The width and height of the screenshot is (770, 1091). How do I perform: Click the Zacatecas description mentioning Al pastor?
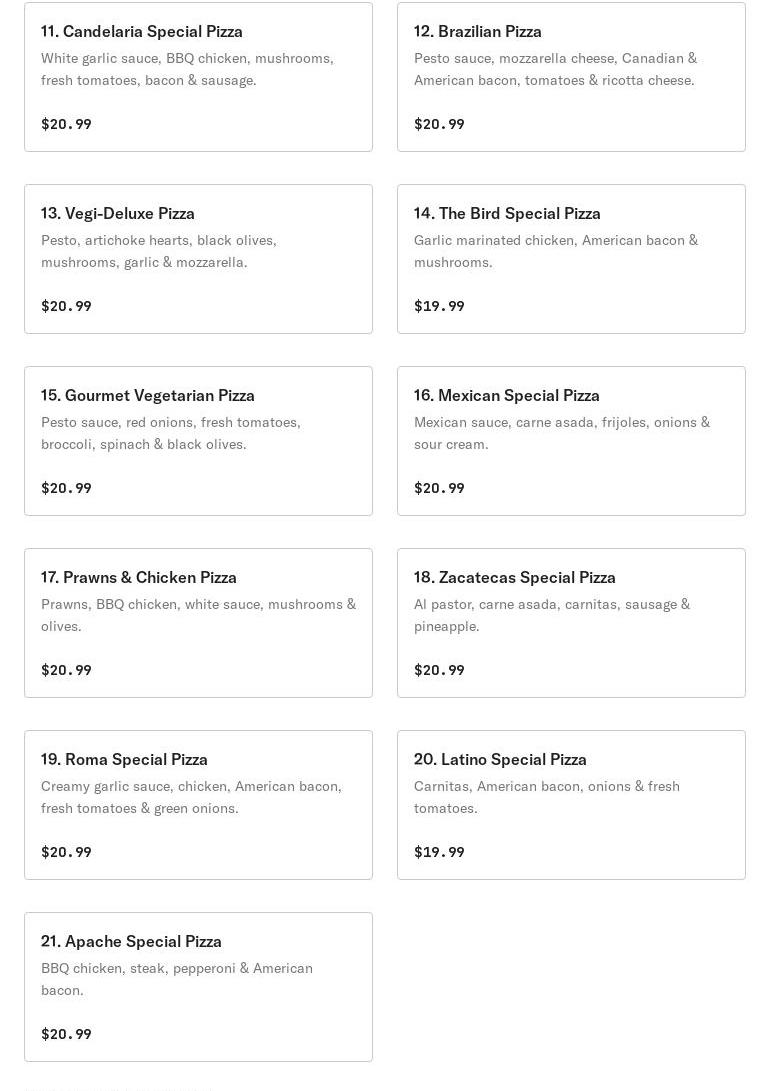(x=552, y=615)
